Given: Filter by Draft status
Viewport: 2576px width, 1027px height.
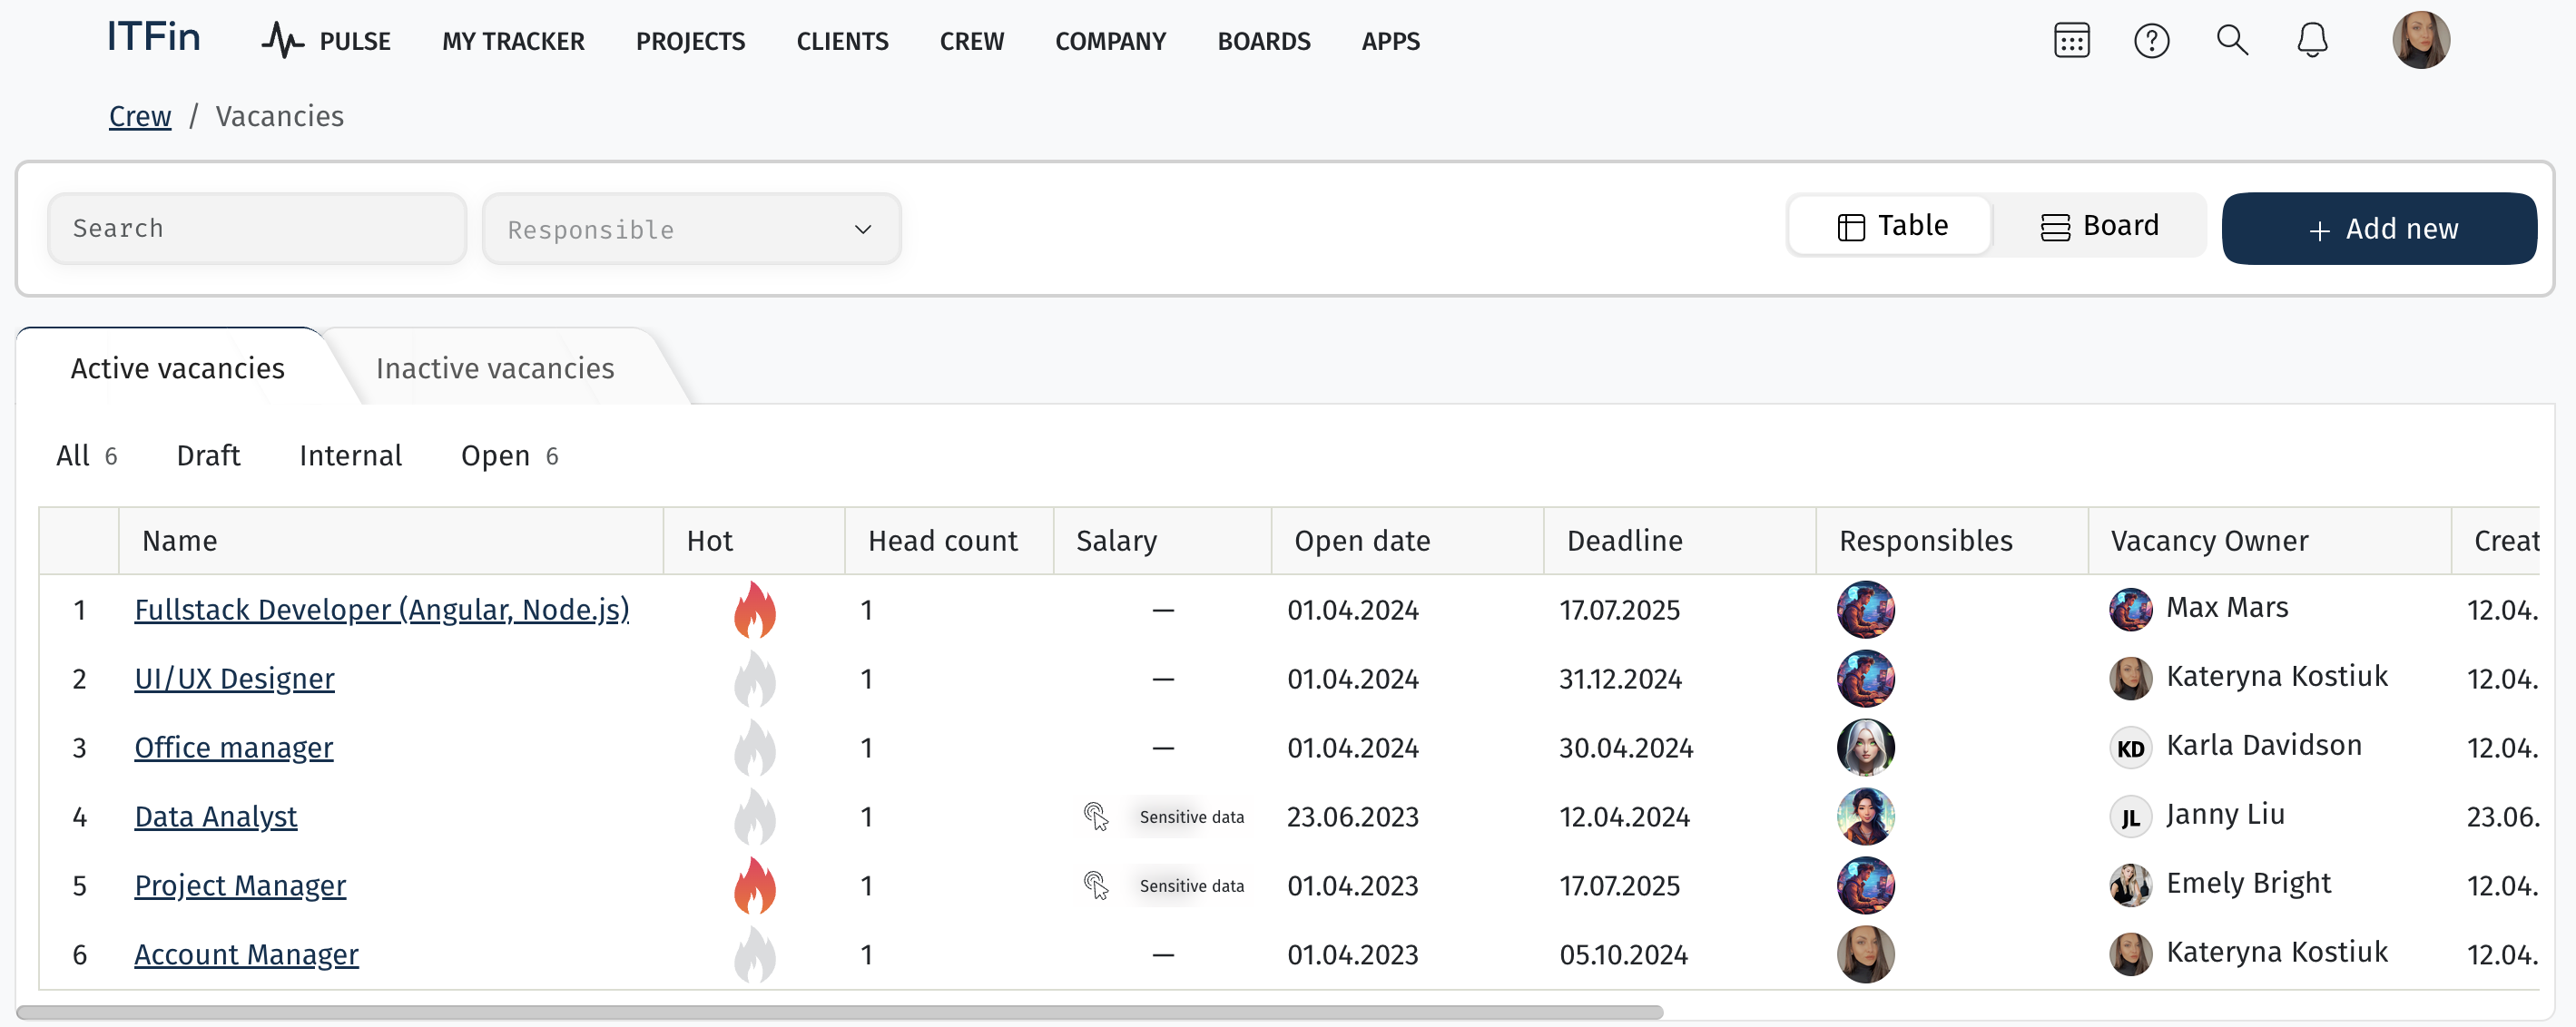Looking at the screenshot, I should 208,456.
